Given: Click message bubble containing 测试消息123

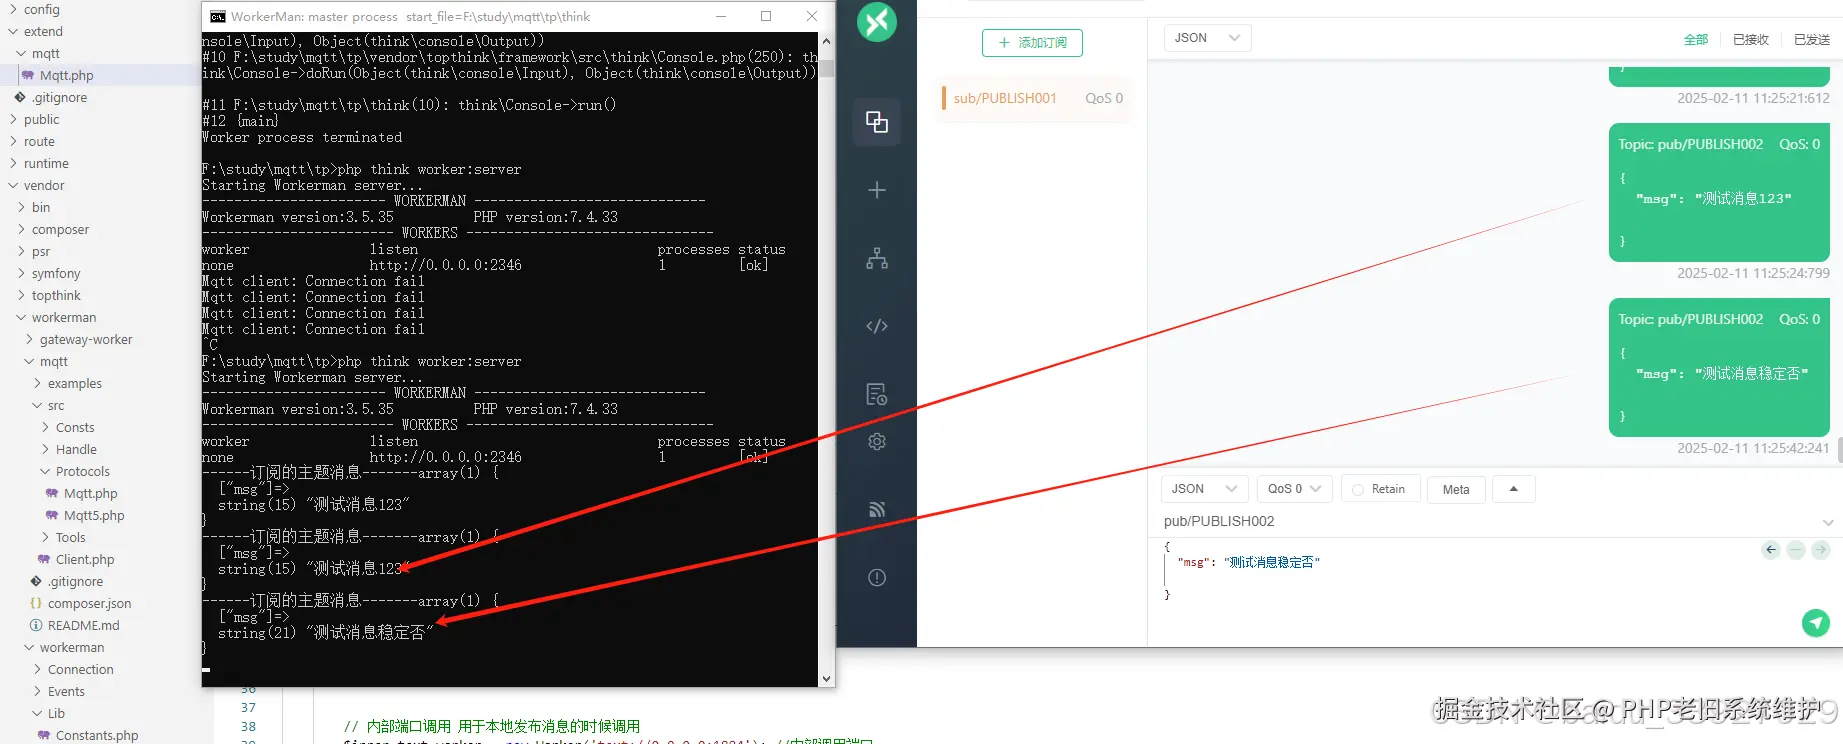Looking at the screenshot, I should 1719,192.
